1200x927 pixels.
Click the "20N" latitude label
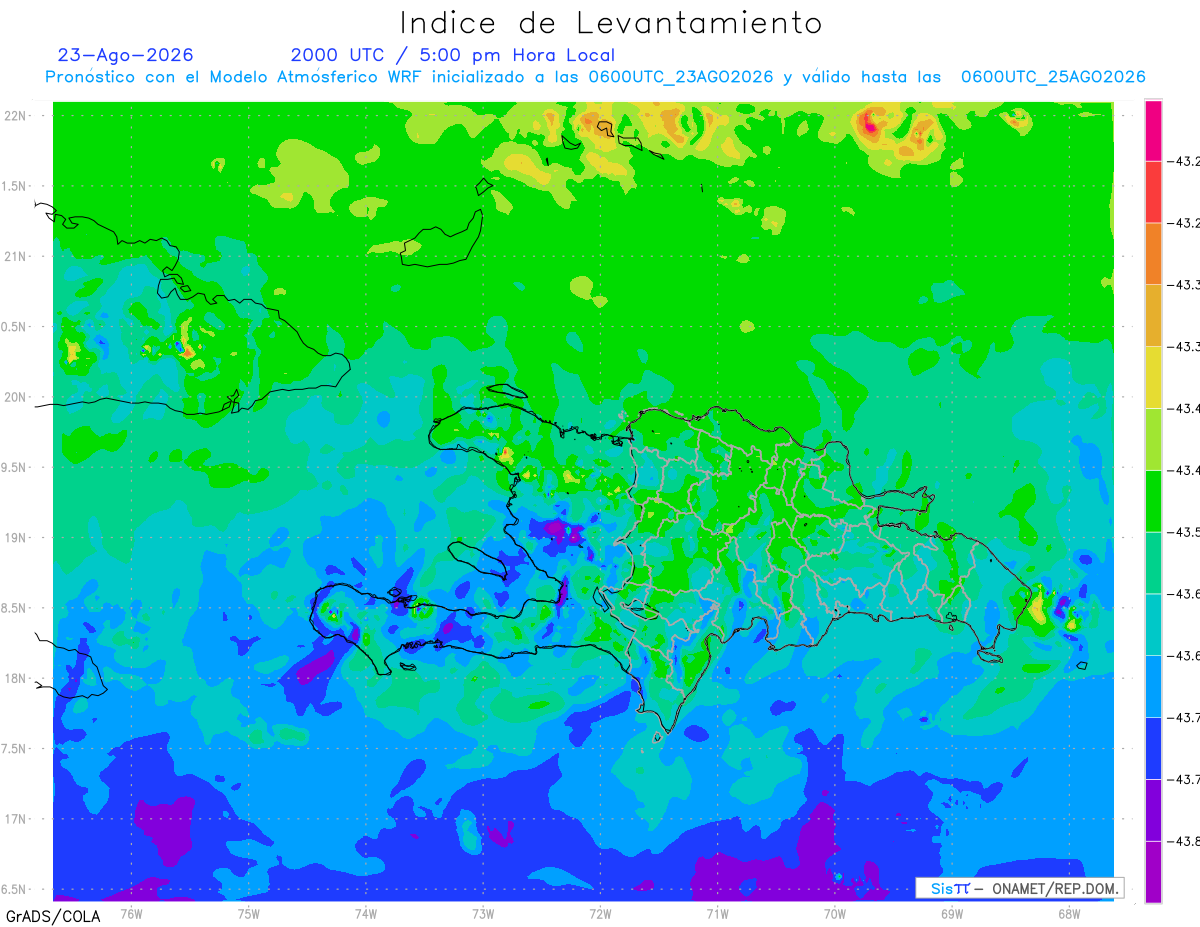coord(17,397)
